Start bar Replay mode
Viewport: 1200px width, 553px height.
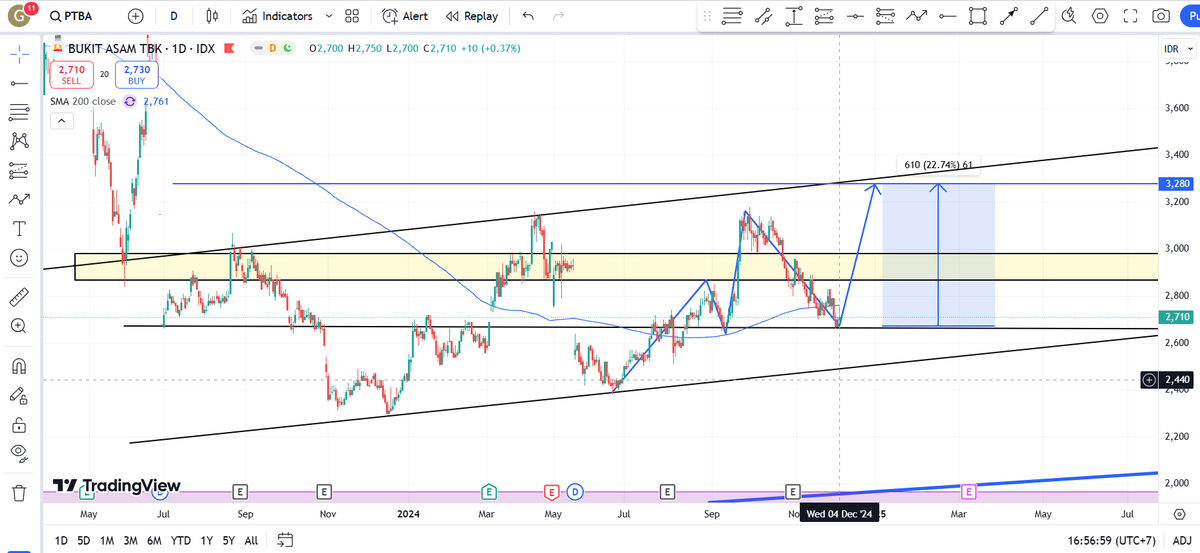click(472, 16)
